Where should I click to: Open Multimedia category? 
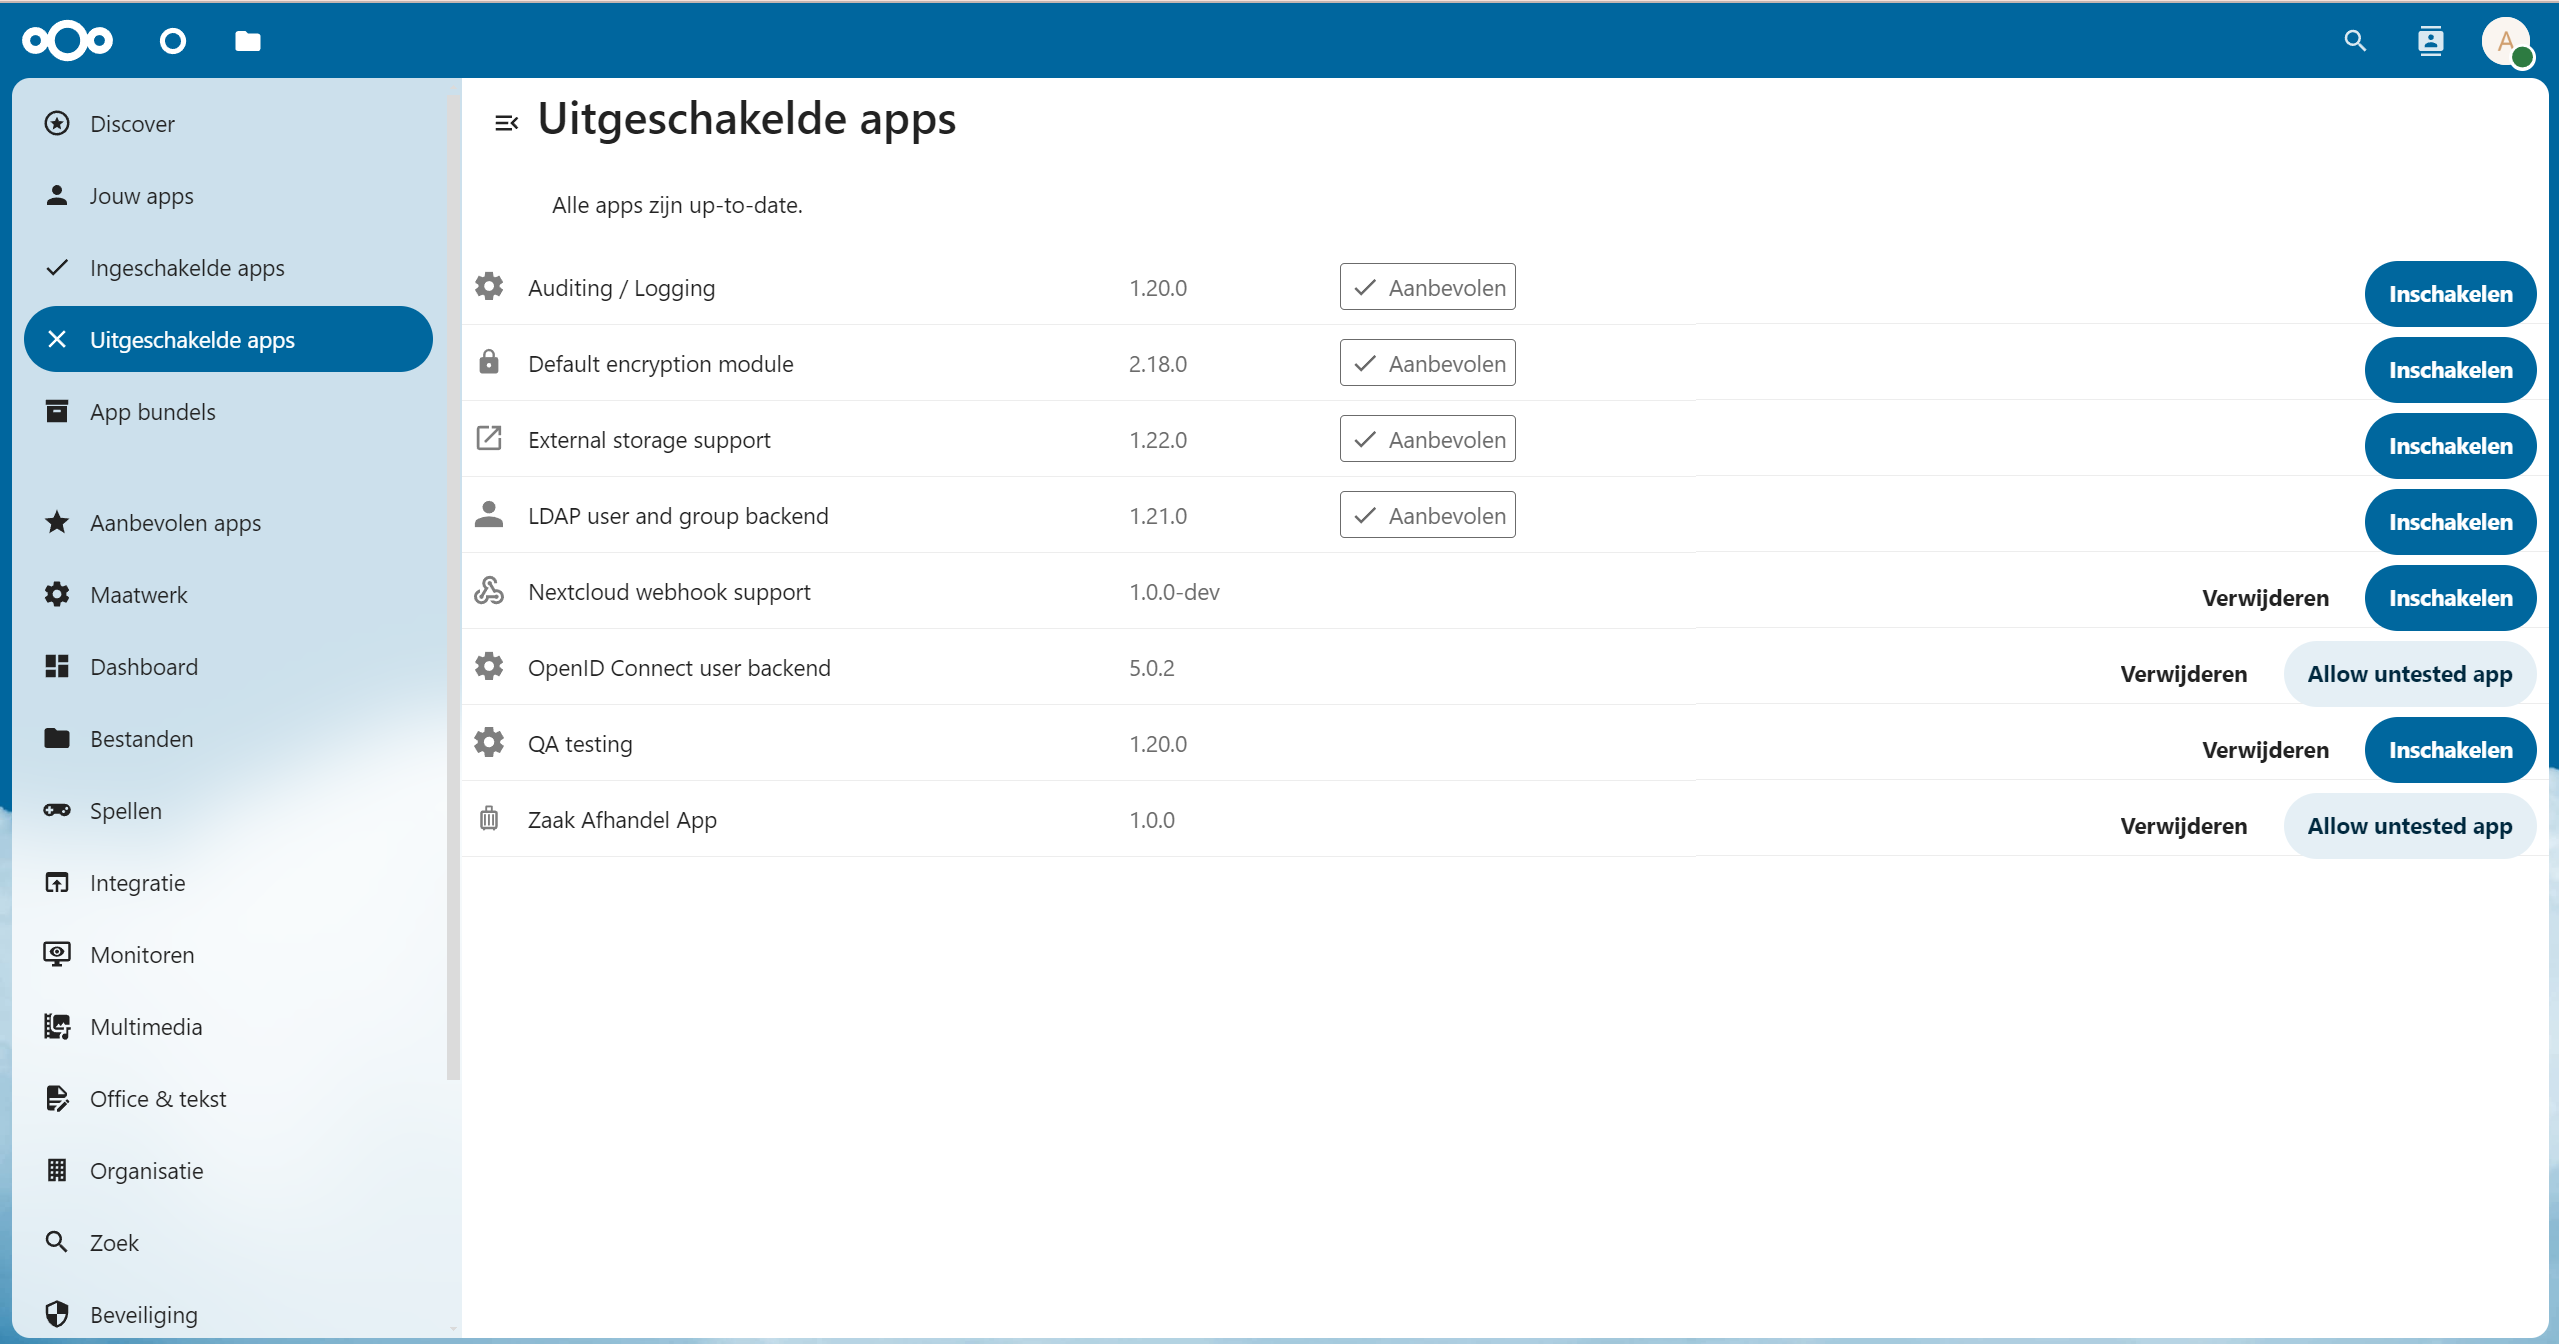(x=228, y=1027)
